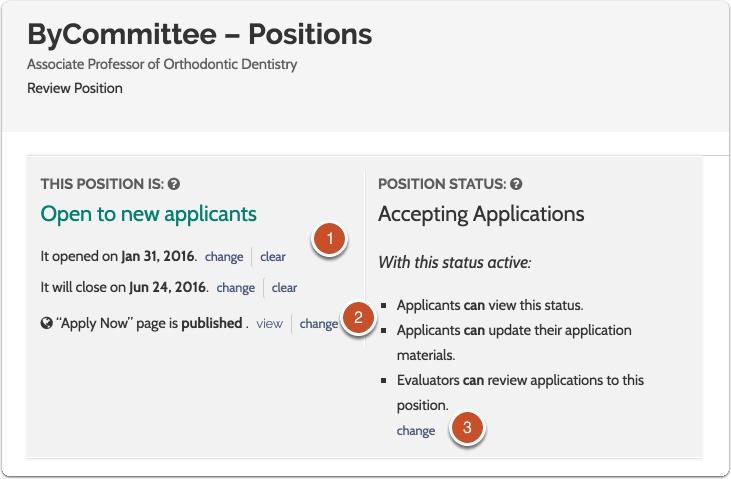The height and width of the screenshot is (479, 731).
Task: Click the 'Accepting Applications' heading
Action: point(481,214)
